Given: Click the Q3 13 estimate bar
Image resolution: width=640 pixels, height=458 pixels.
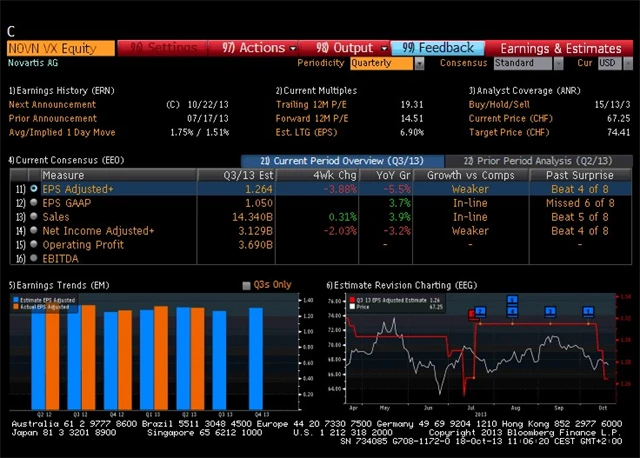Looking at the screenshot, I should coord(219,360).
